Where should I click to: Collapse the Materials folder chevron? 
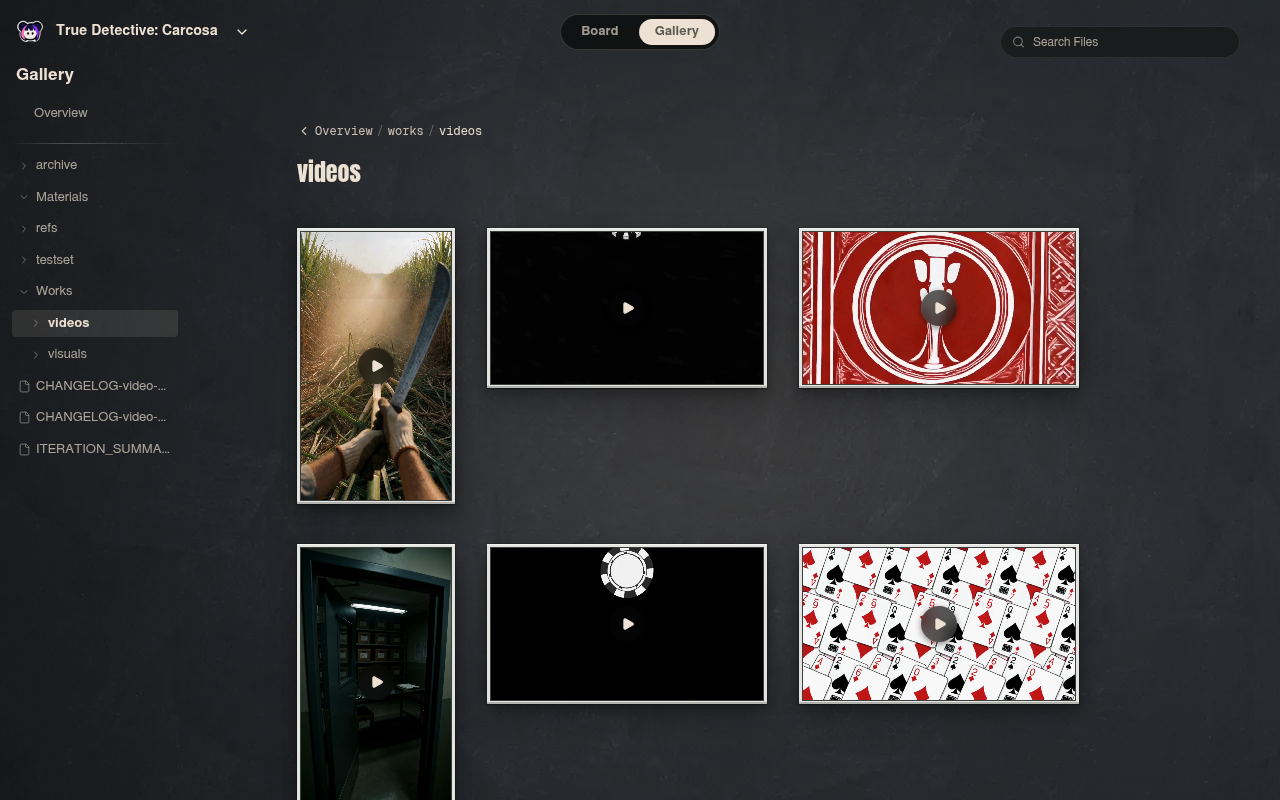24,197
